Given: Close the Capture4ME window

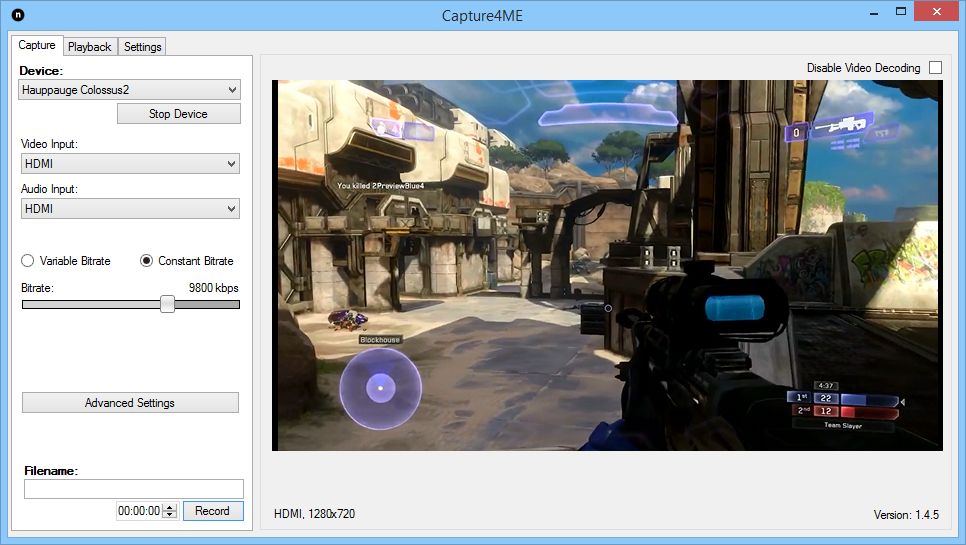Looking at the screenshot, I should 936,12.
